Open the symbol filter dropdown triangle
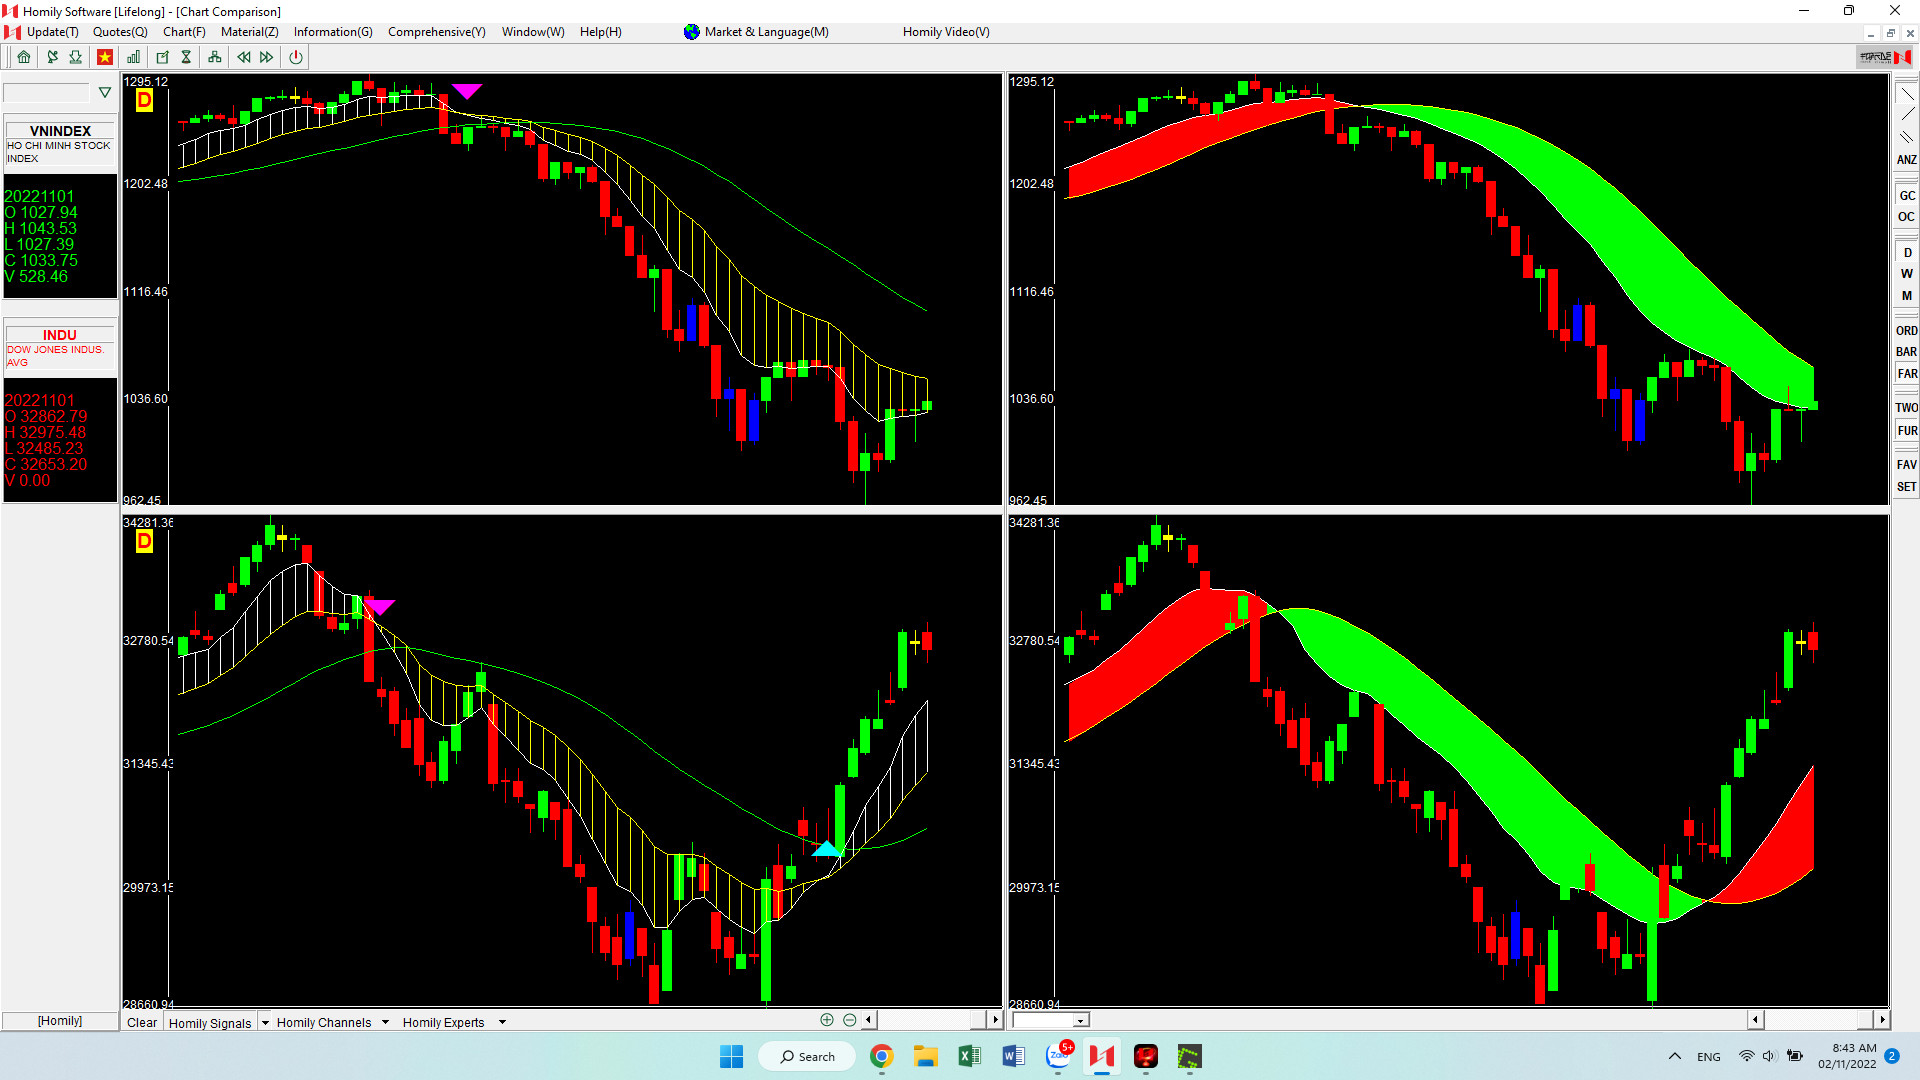The image size is (1920, 1080). click(x=104, y=93)
